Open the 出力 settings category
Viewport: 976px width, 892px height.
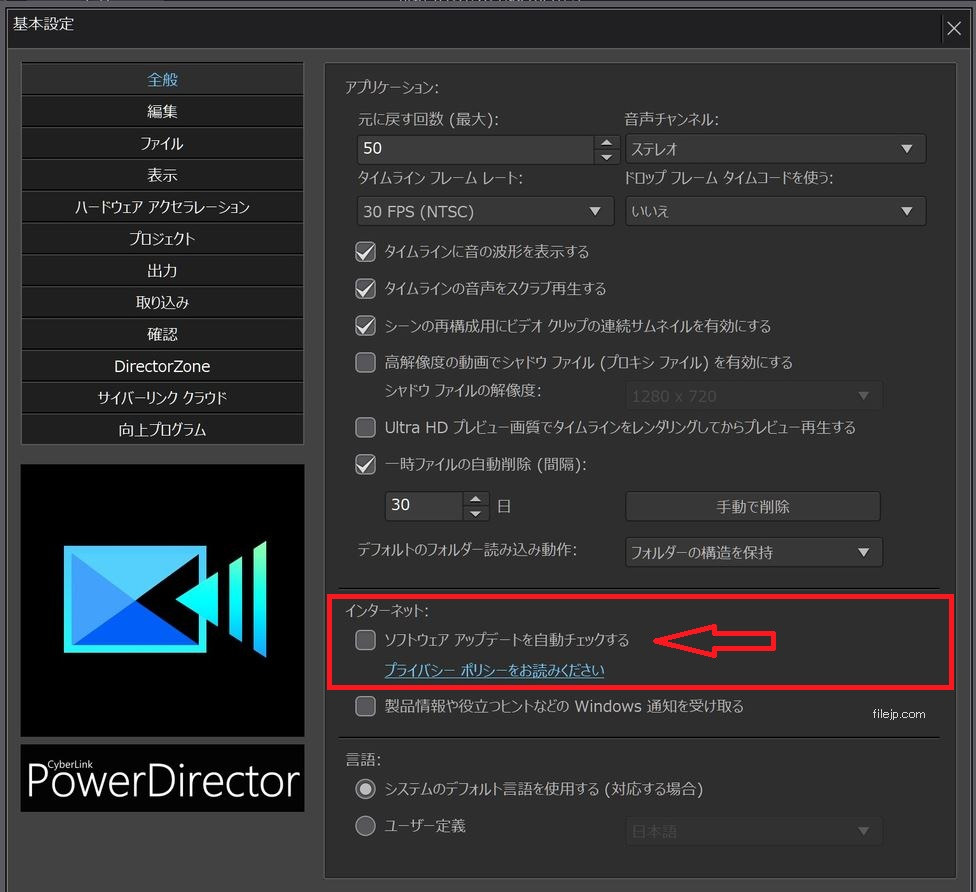click(162, 270)
